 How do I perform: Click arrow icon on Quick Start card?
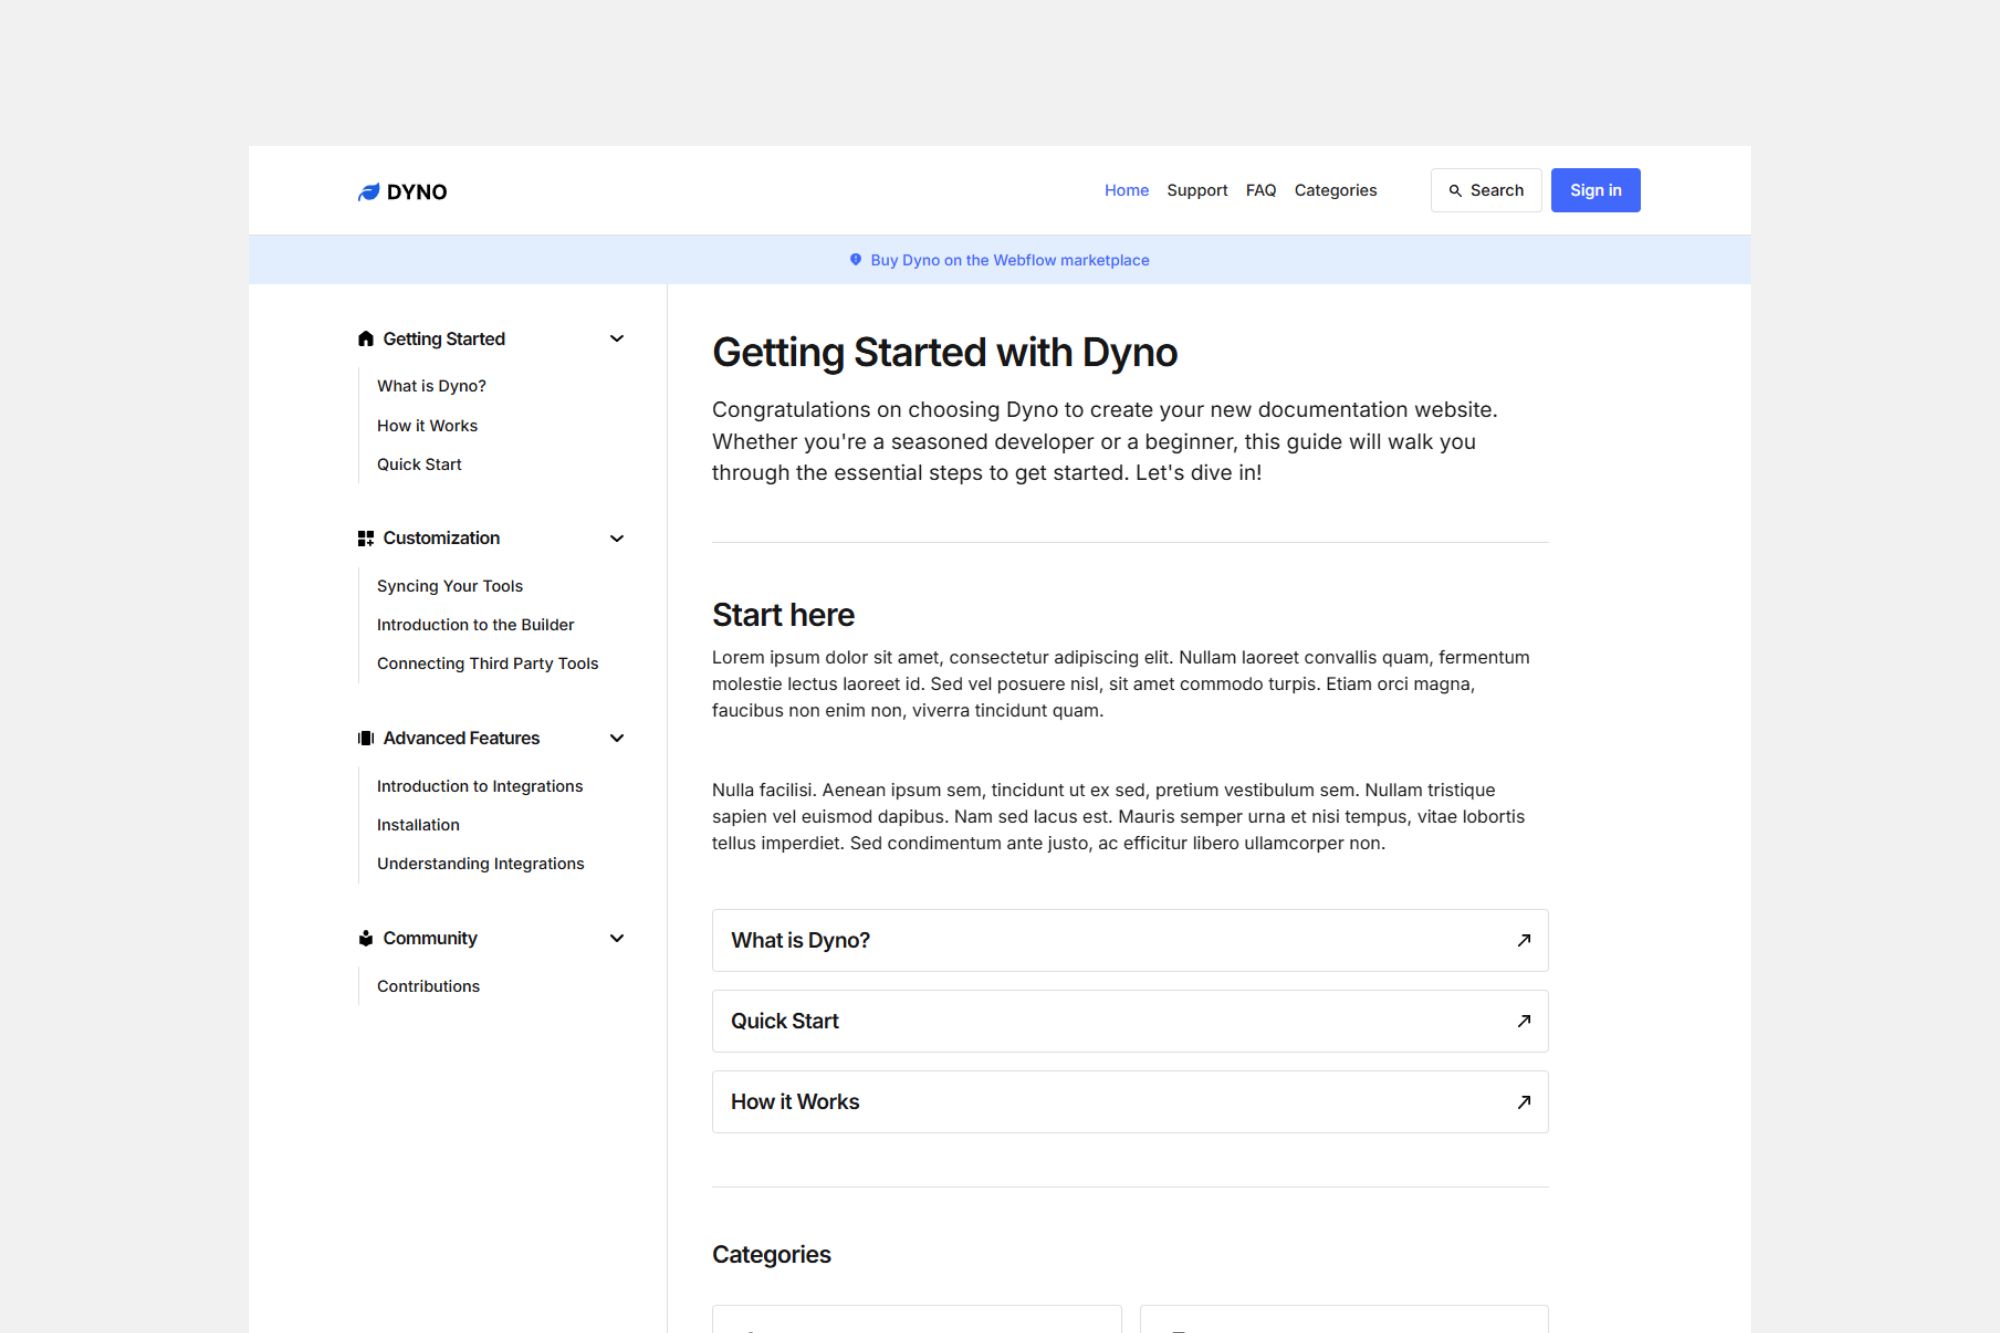[x=1523, y=1021]
